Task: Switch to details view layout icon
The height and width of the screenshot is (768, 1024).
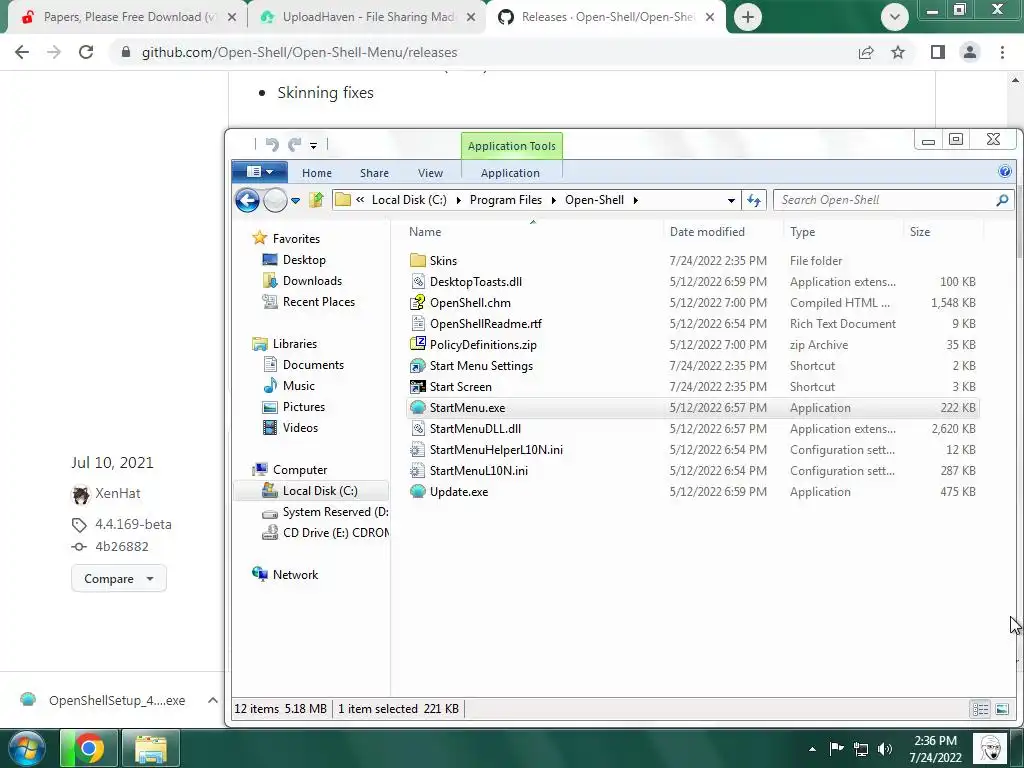Action: tap(980, 709)
